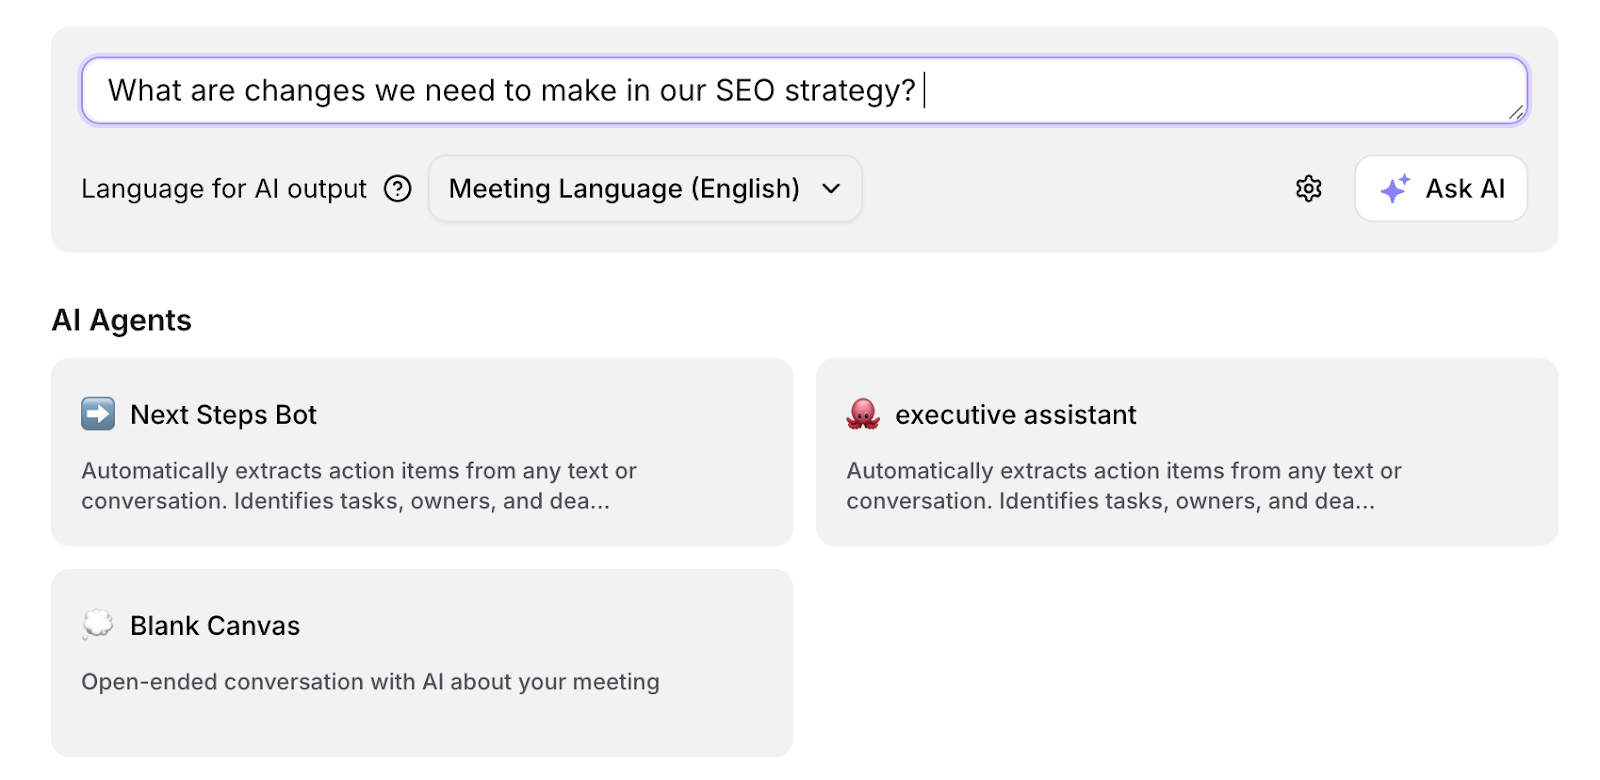Image resolution: width=1600 pixels, height=780 pixels.
Task: Click the help icon beside Language for AI output
Action: [398, 189]
